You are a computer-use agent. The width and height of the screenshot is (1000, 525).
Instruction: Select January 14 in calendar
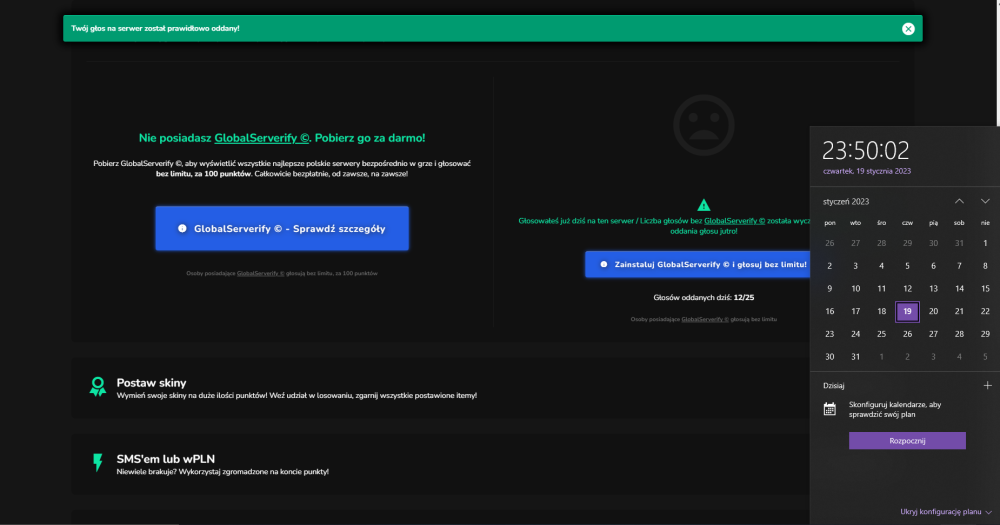tap(959, 288)
